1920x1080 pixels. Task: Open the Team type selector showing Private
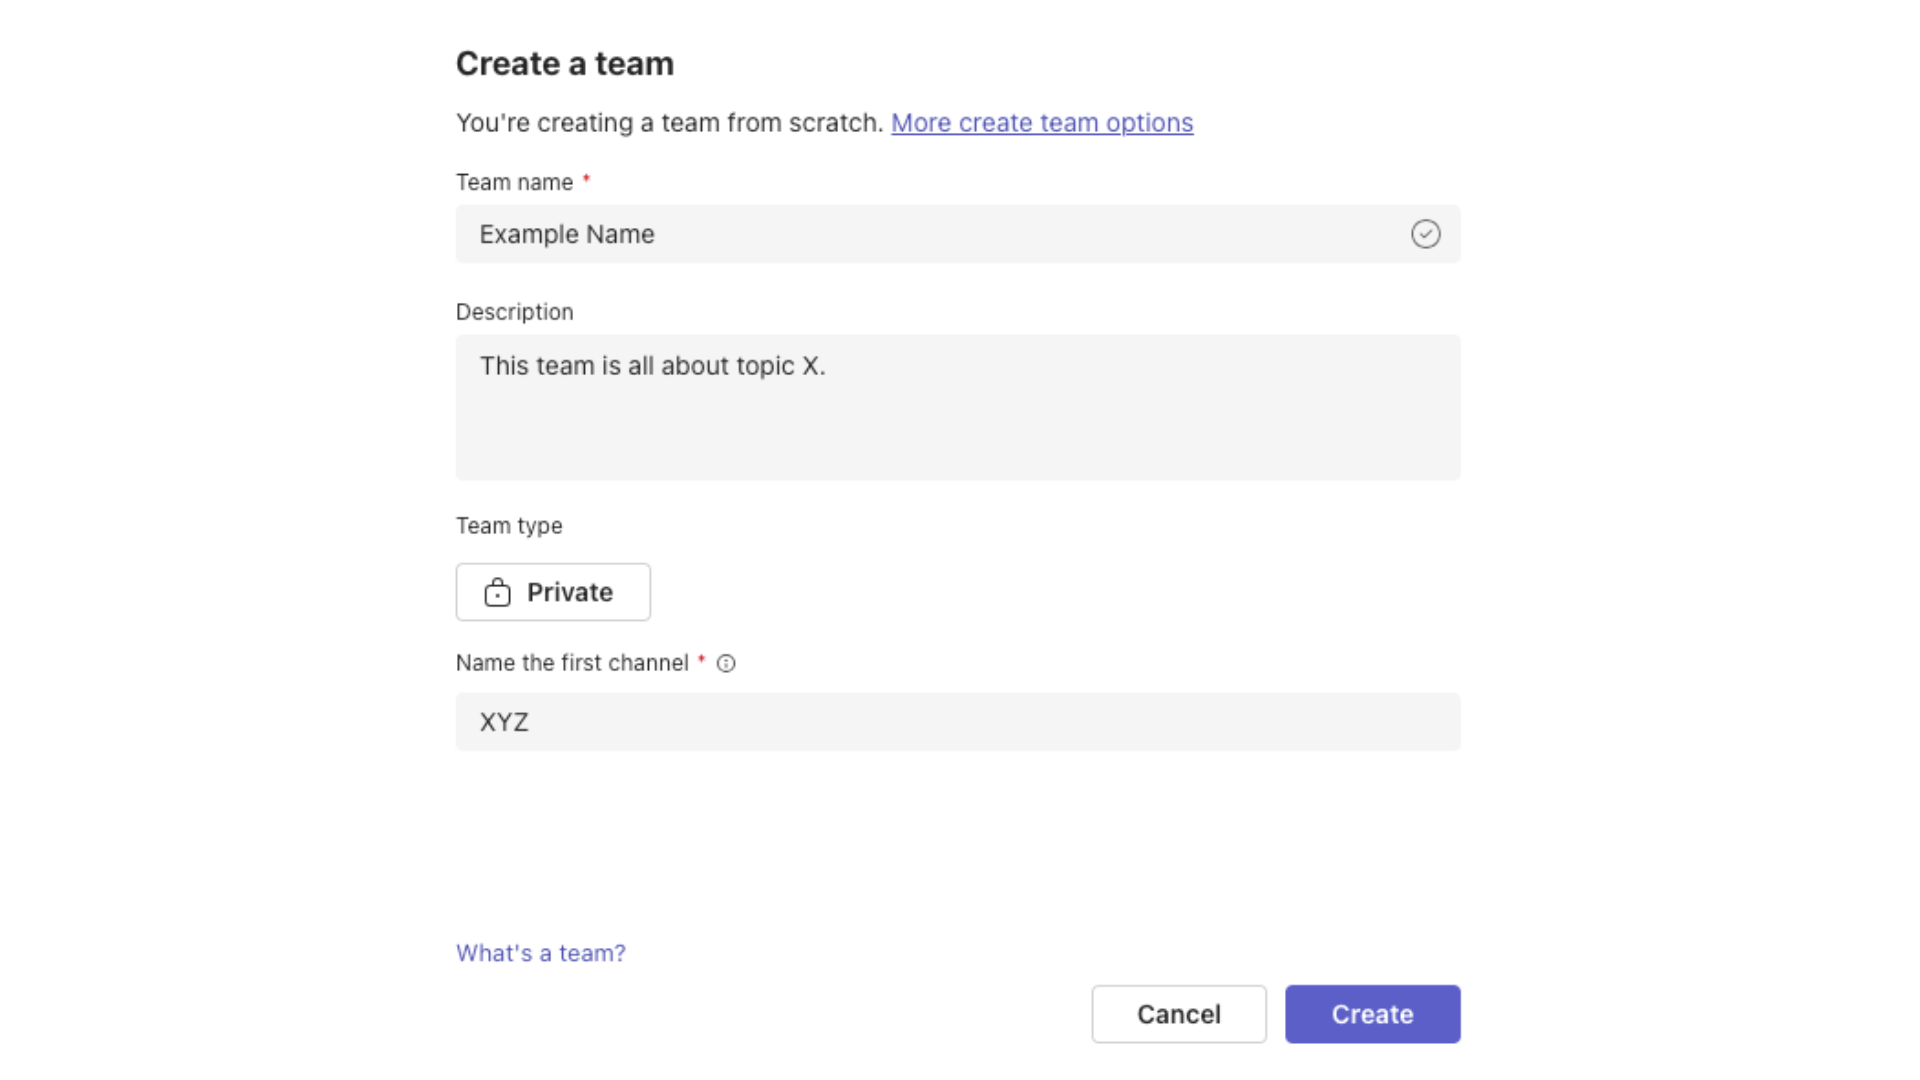(x=553, y=592)
